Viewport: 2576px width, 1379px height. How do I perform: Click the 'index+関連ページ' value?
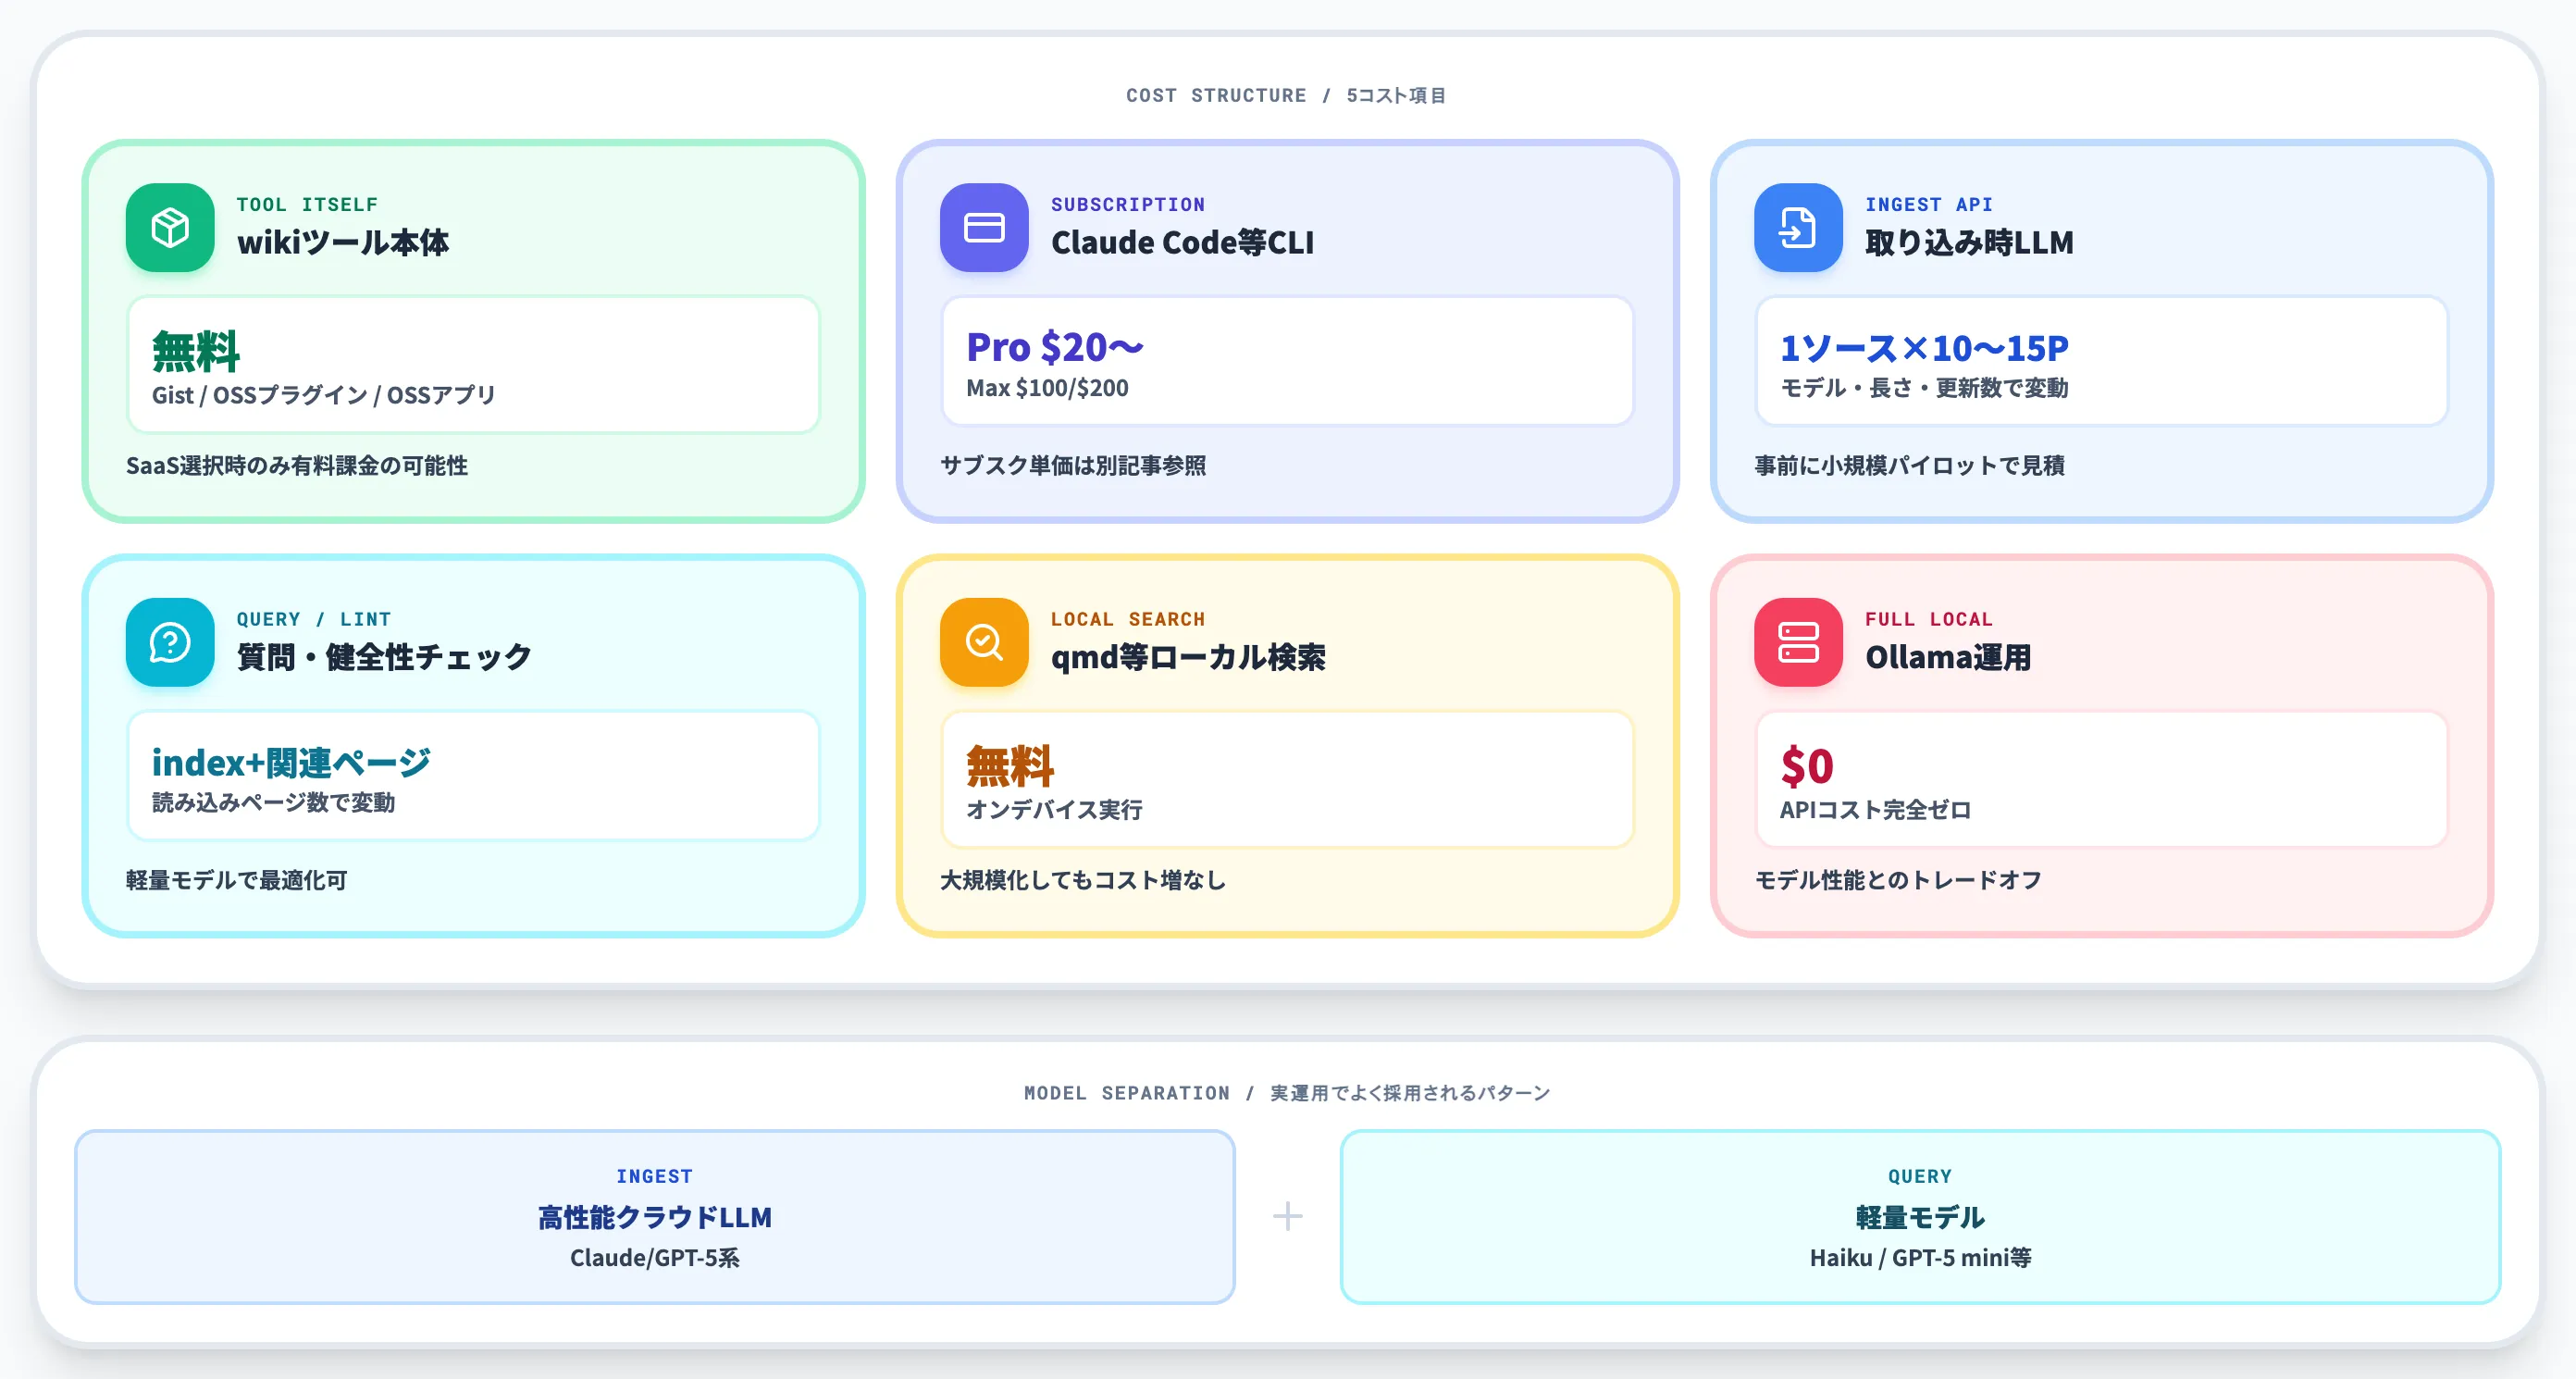pos(291,763)
